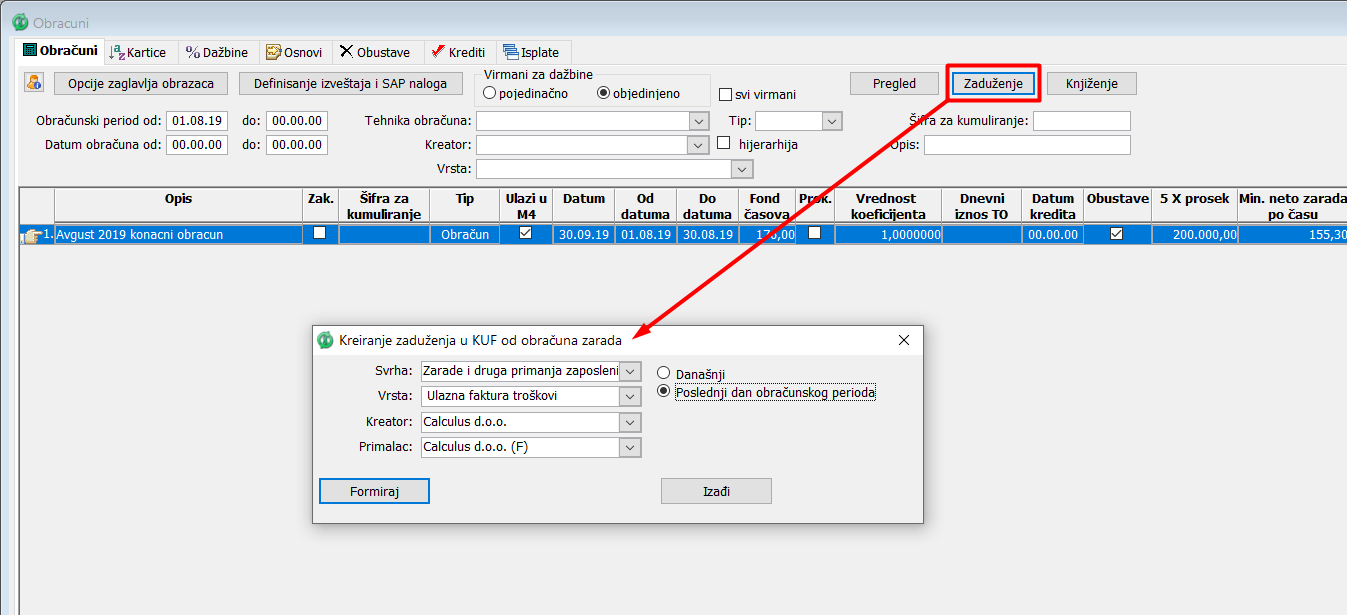Expand the Ulazna faktura troškovi dropdown

[x=630, y=396]
